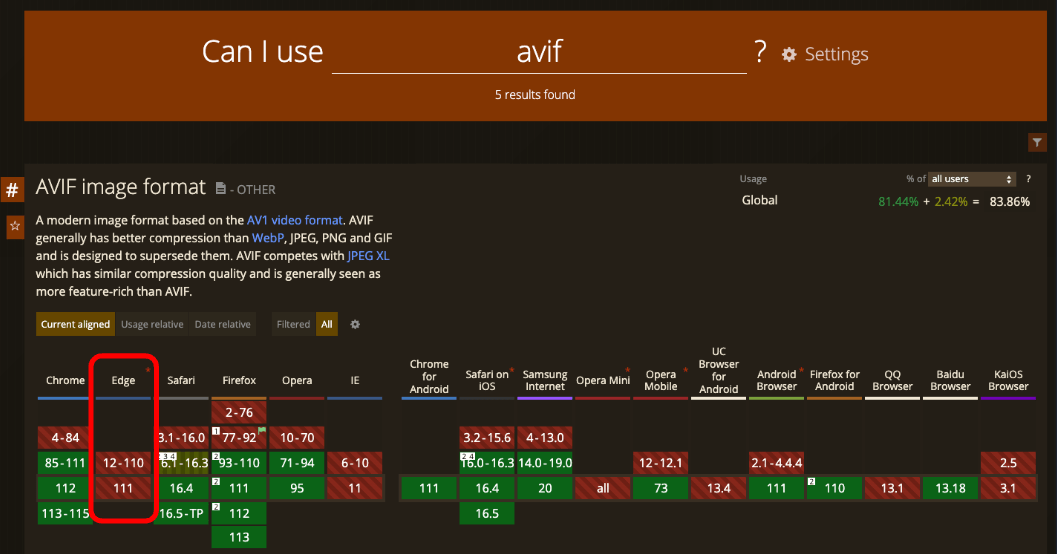Click the Settings label
Viewport: 1057px width, 554px height.
(x=837, y=54)
